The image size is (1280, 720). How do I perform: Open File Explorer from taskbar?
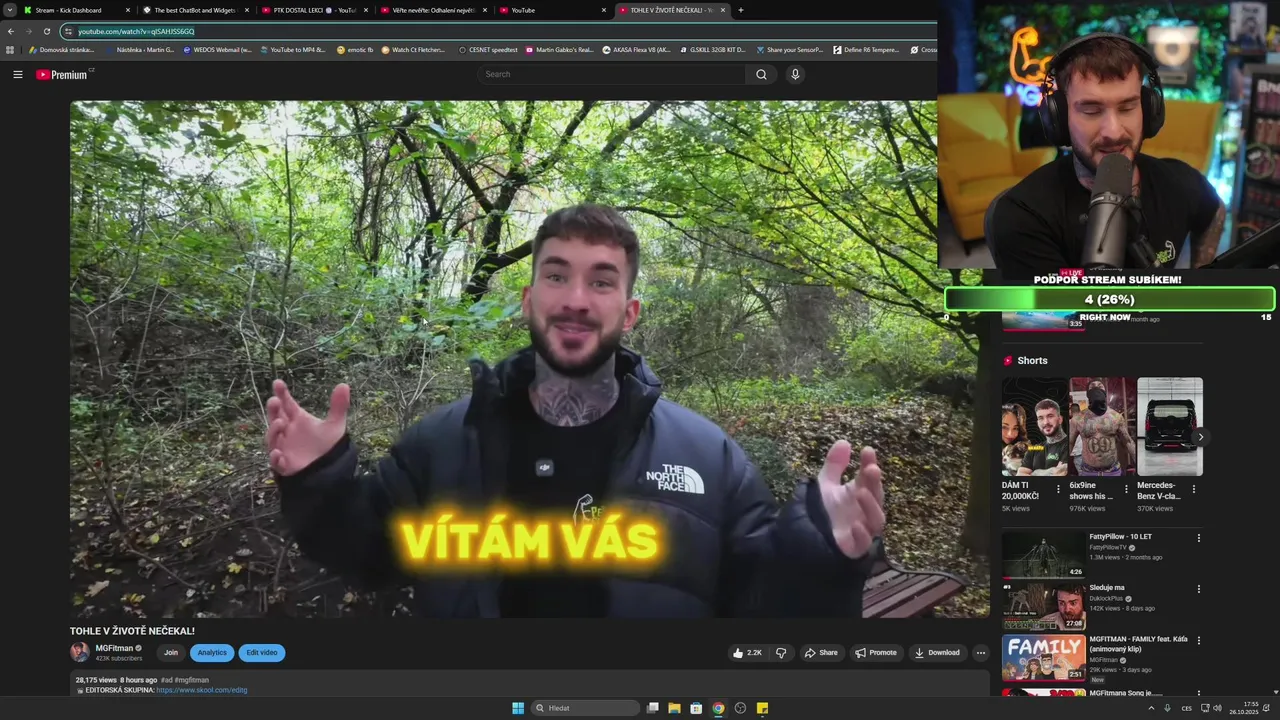674,708
